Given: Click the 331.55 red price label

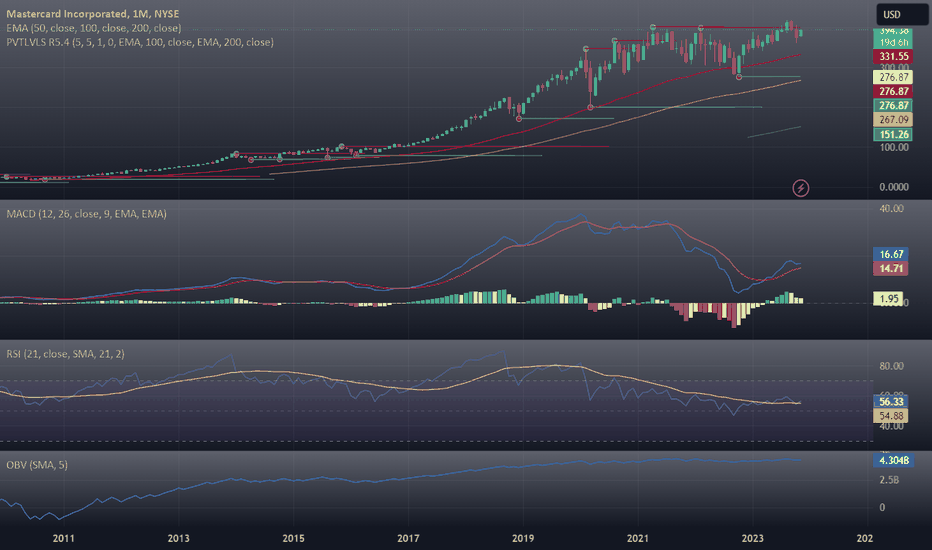Looking at the screenshot, I should [893, 56].
